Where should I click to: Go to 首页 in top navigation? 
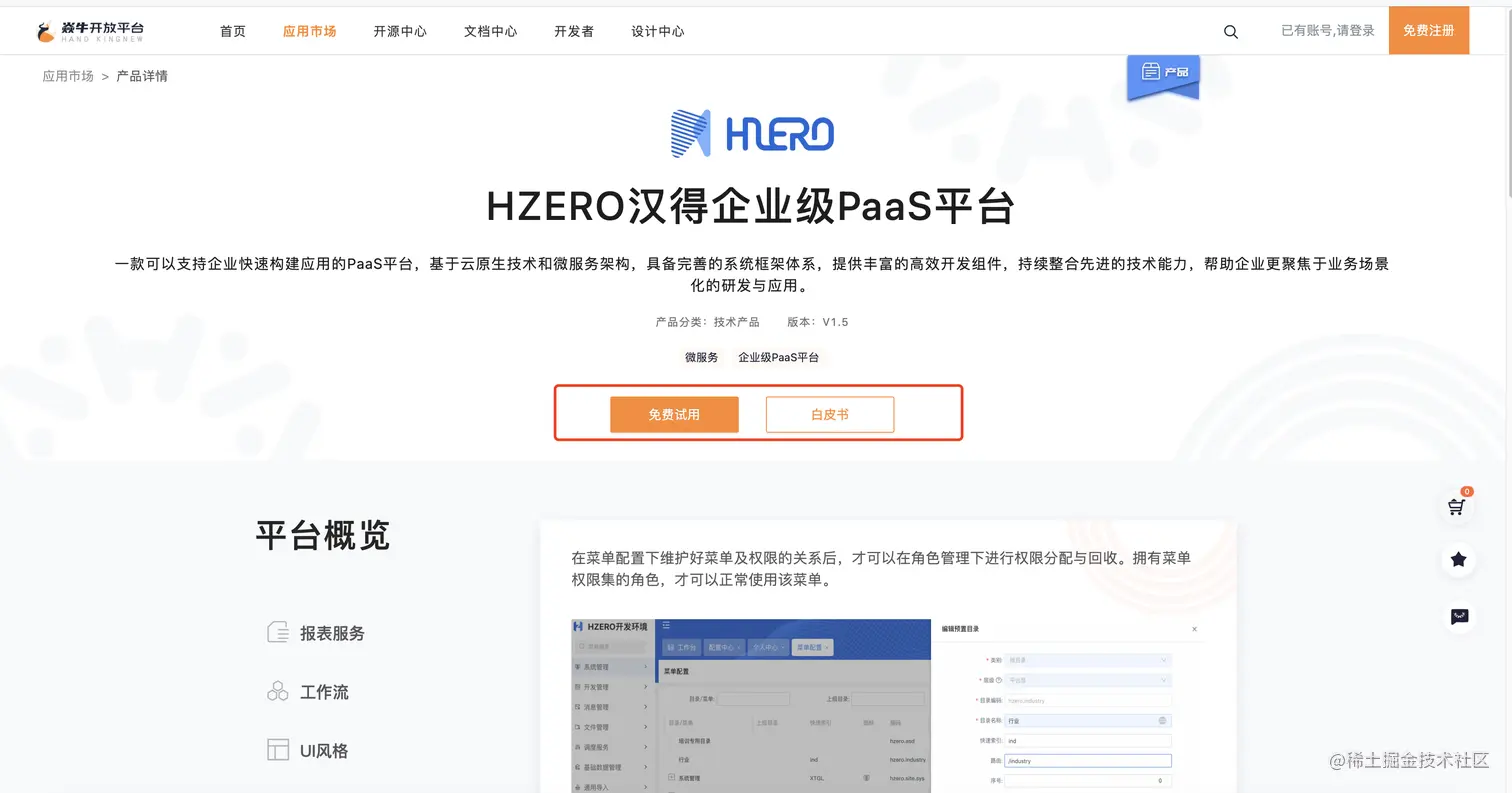pyautogui.click(x=233, y=31)
